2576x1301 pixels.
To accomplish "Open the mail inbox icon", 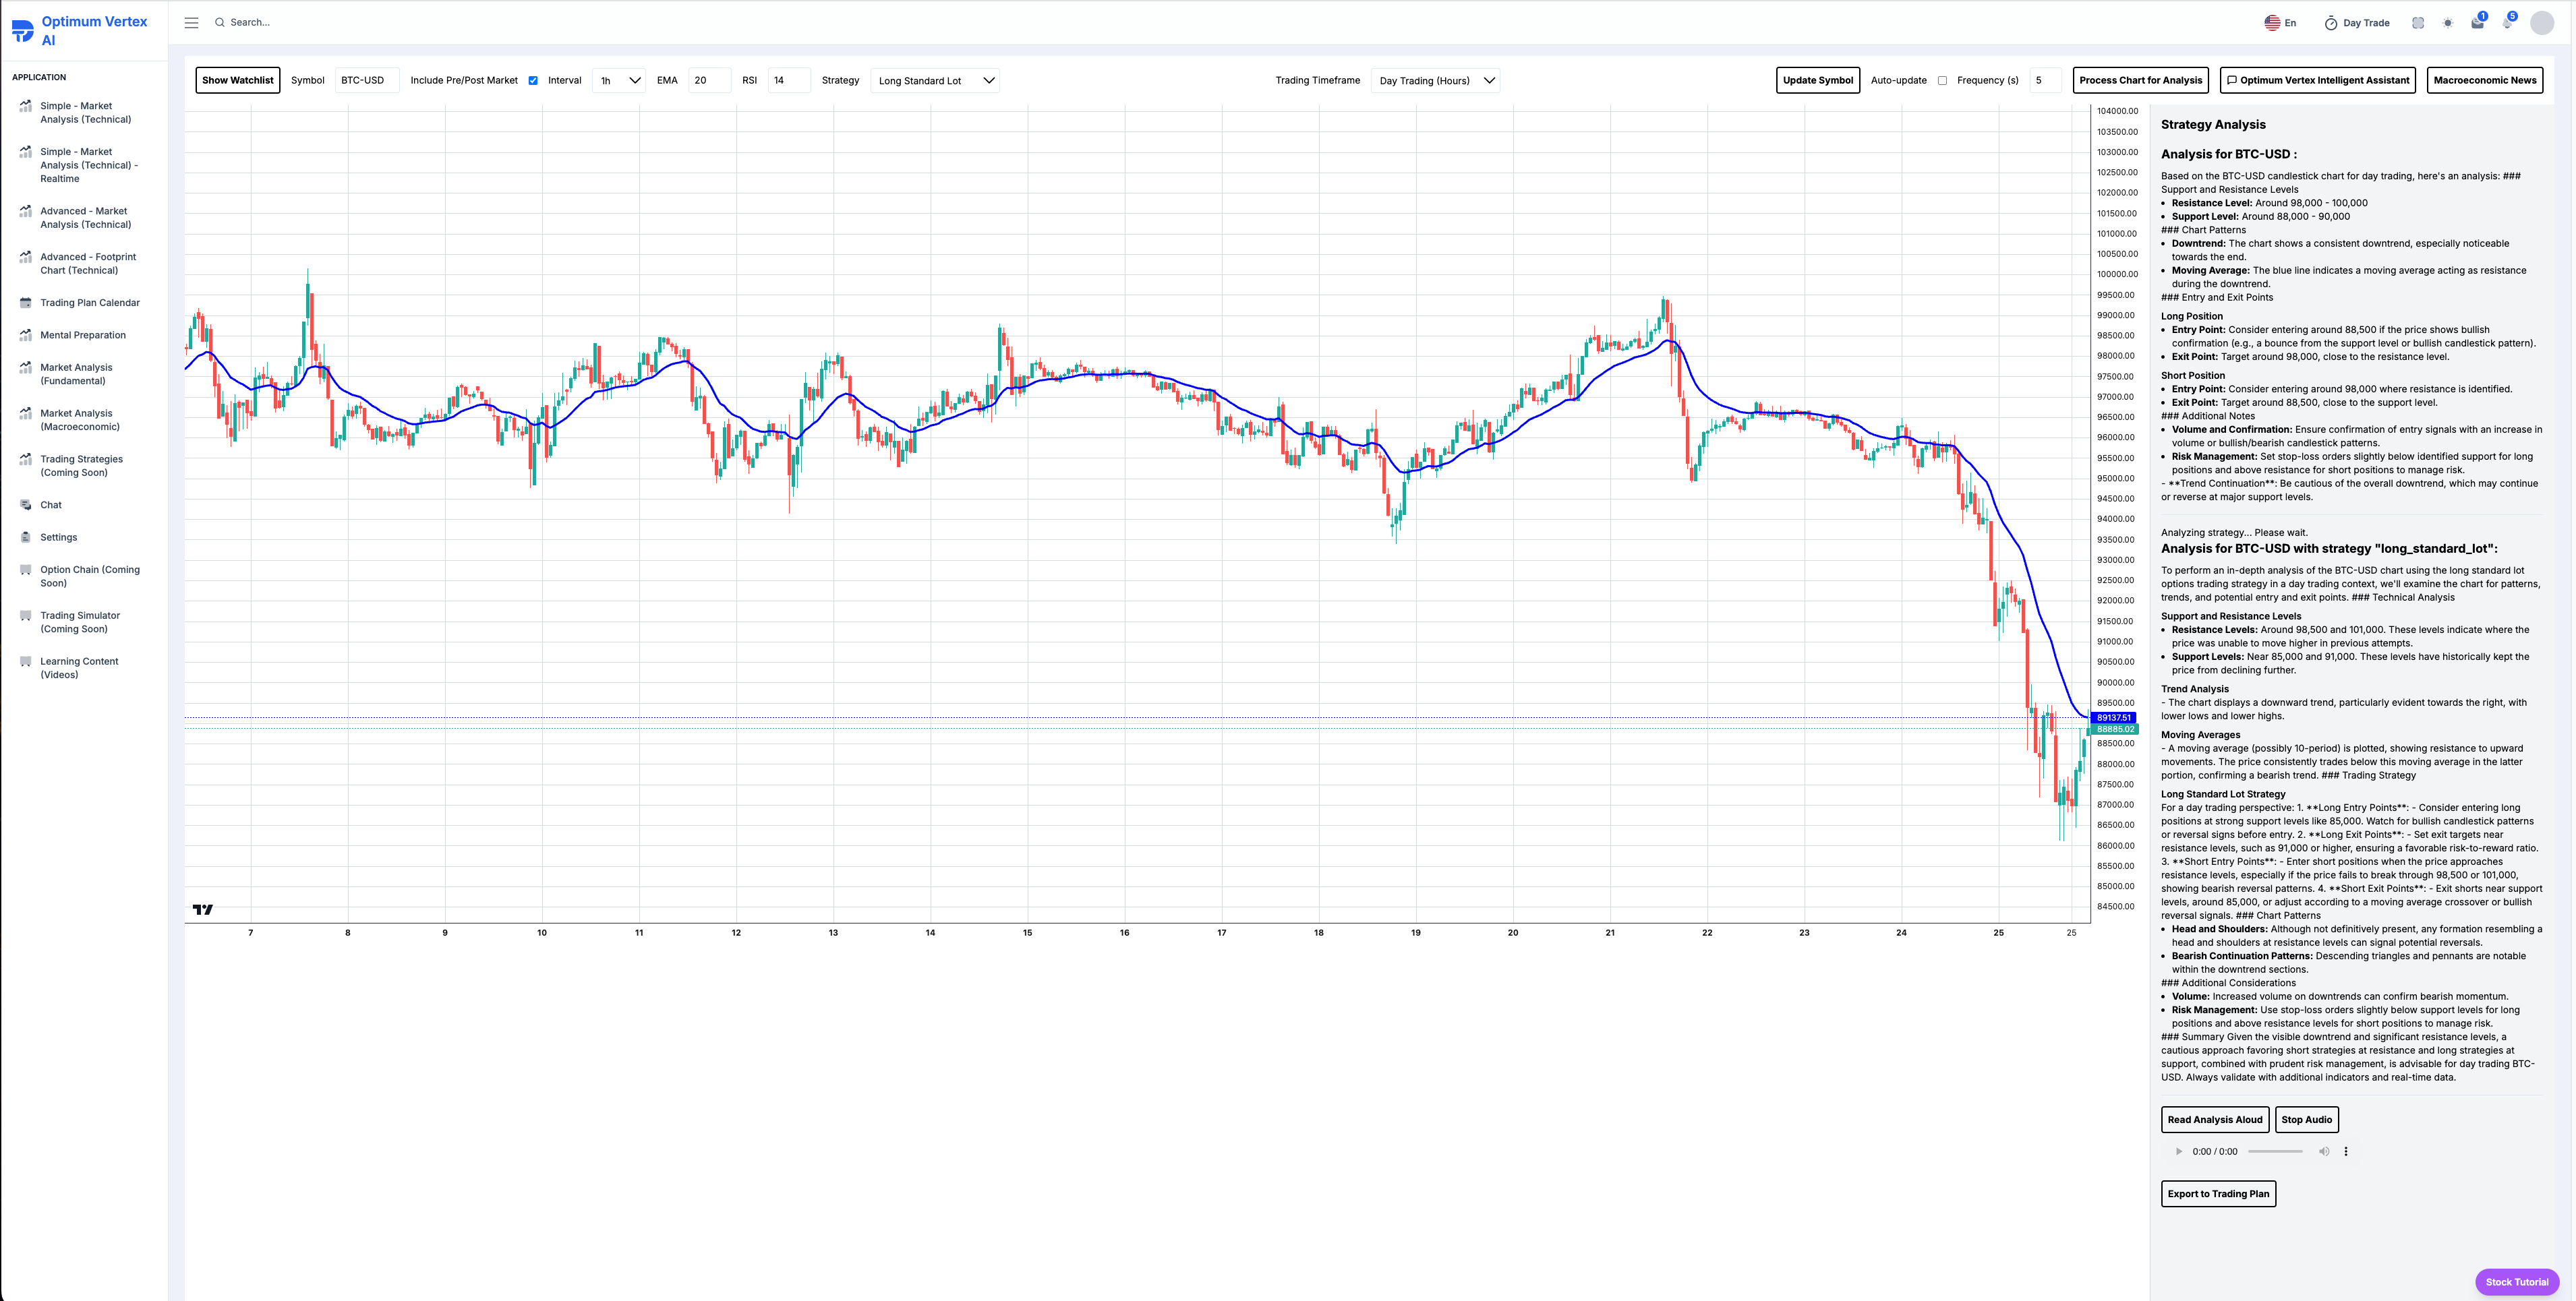I will [2477, 23].
